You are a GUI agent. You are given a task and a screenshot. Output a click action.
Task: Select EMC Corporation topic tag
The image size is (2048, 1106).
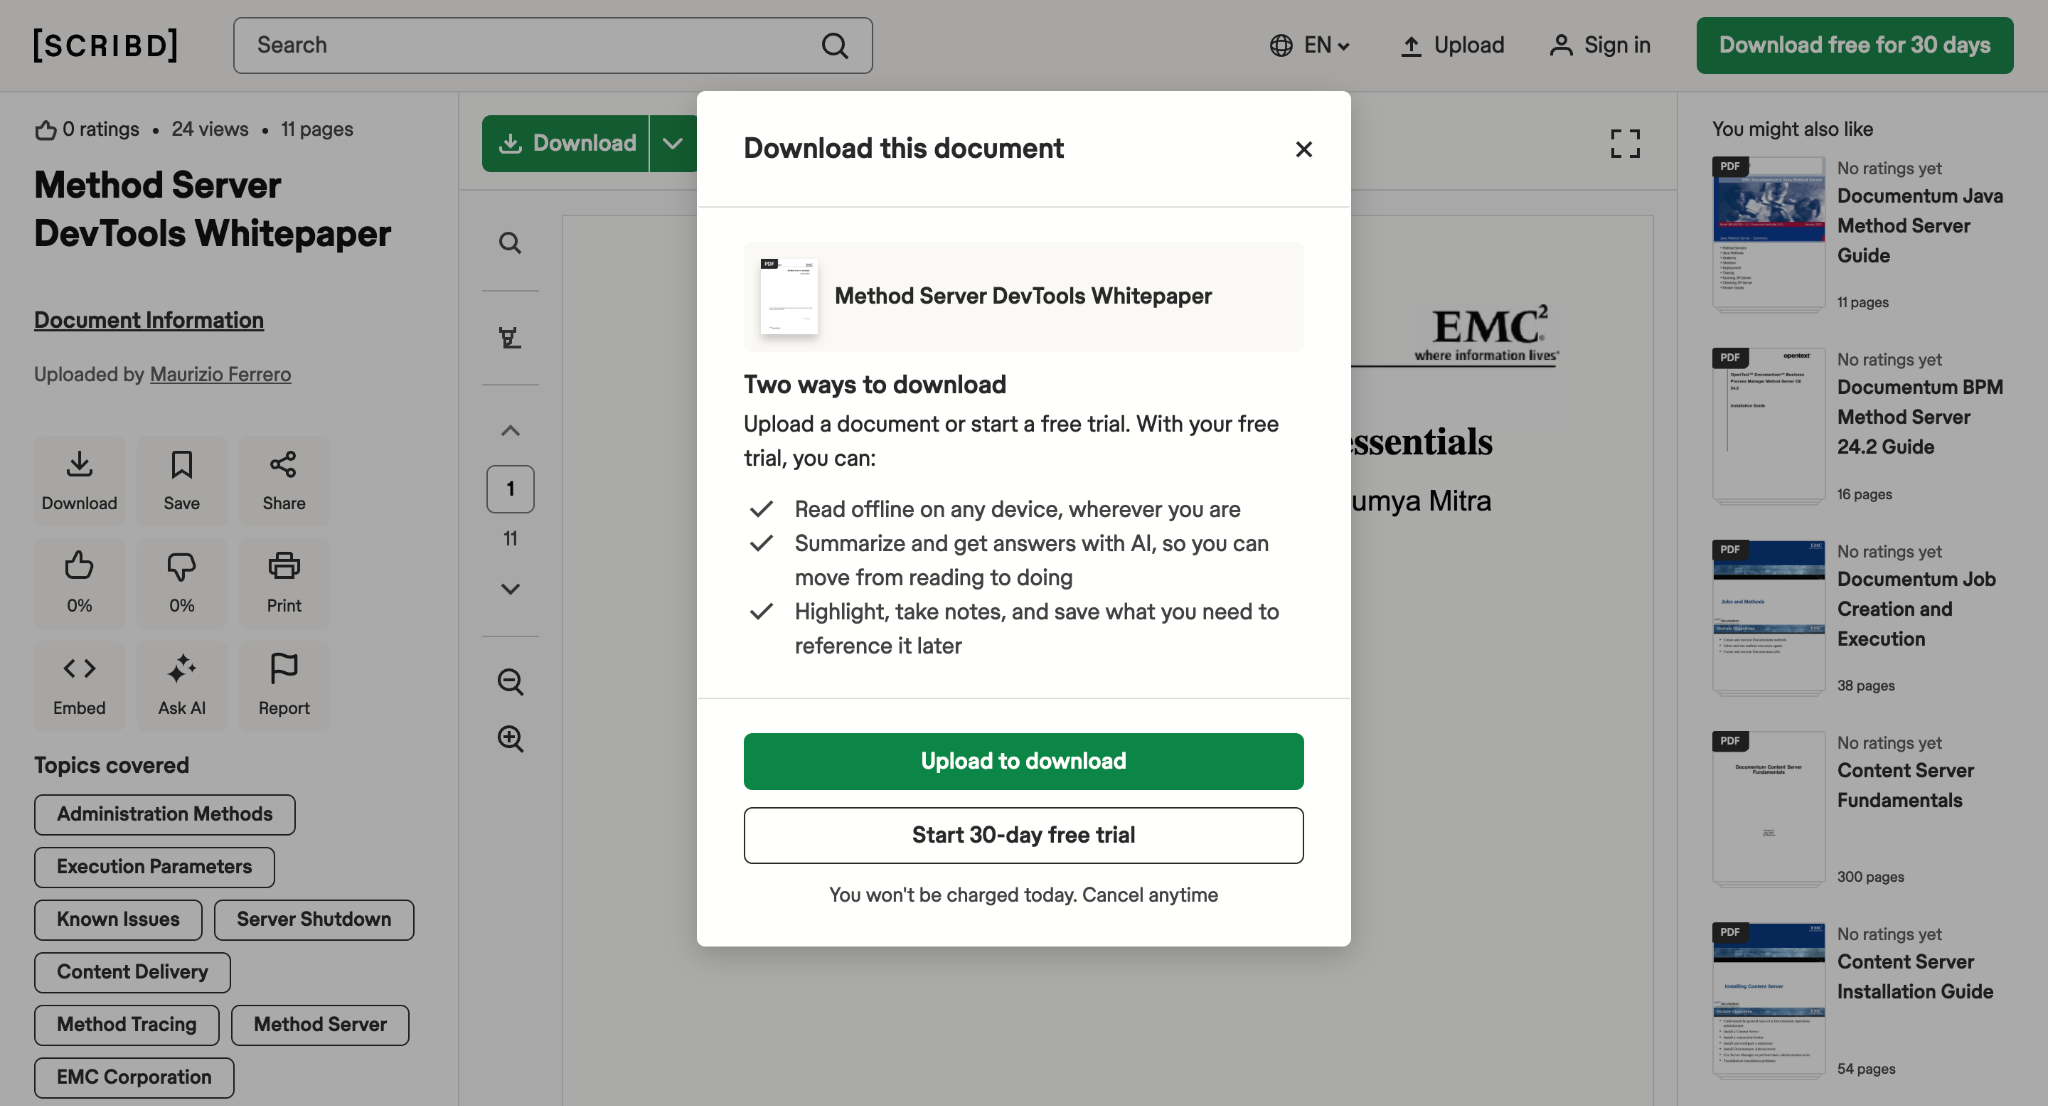tap(134, 1078)
